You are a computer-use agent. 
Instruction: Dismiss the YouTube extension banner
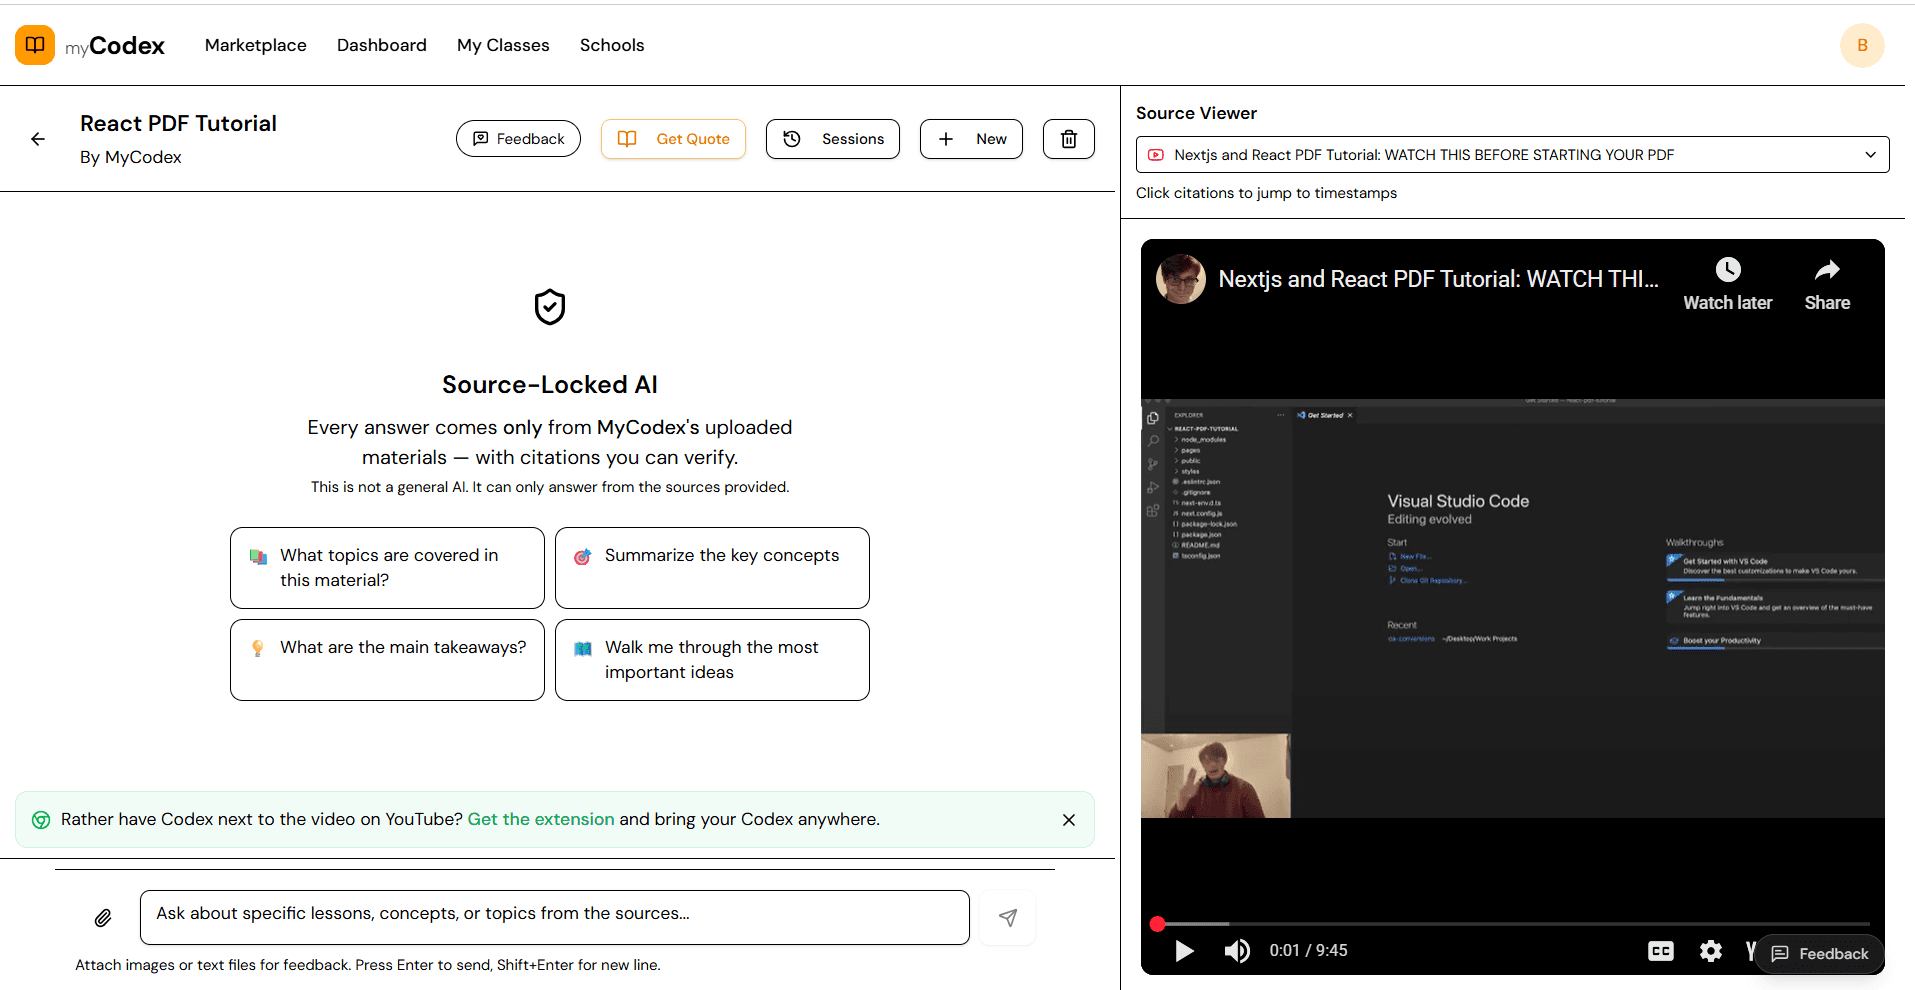(x=1068, y=819)
